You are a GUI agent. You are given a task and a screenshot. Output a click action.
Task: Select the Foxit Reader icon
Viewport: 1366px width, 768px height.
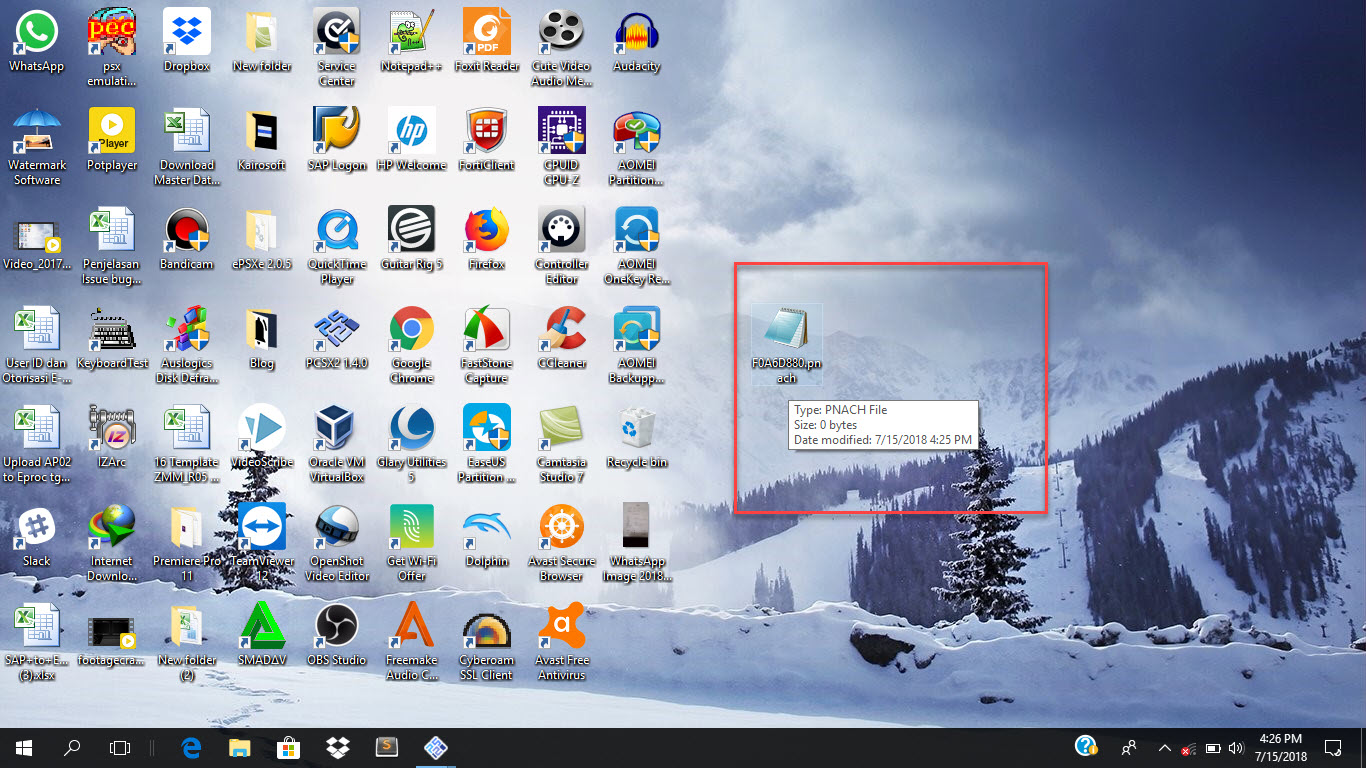click(x=487, y=32)
